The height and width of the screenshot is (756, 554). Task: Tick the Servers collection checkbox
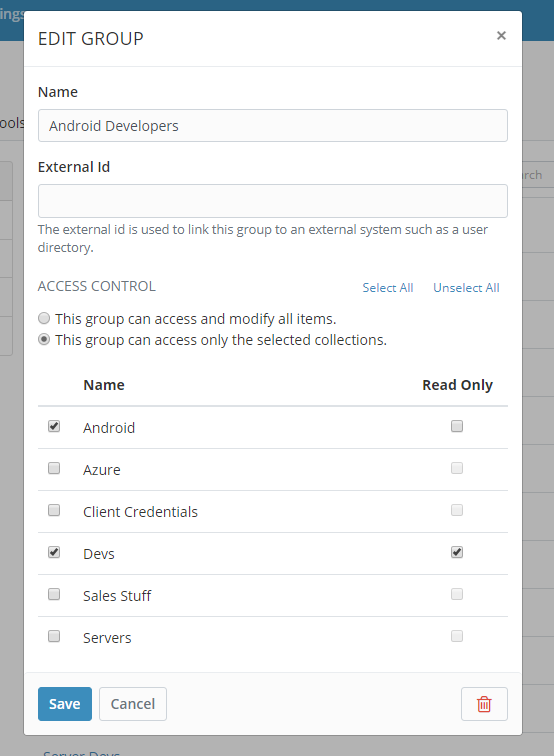coord(54,636)
